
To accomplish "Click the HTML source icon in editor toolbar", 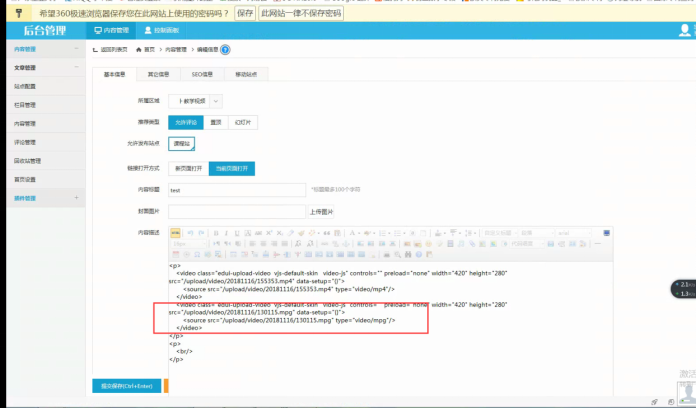I will point(174,233).
